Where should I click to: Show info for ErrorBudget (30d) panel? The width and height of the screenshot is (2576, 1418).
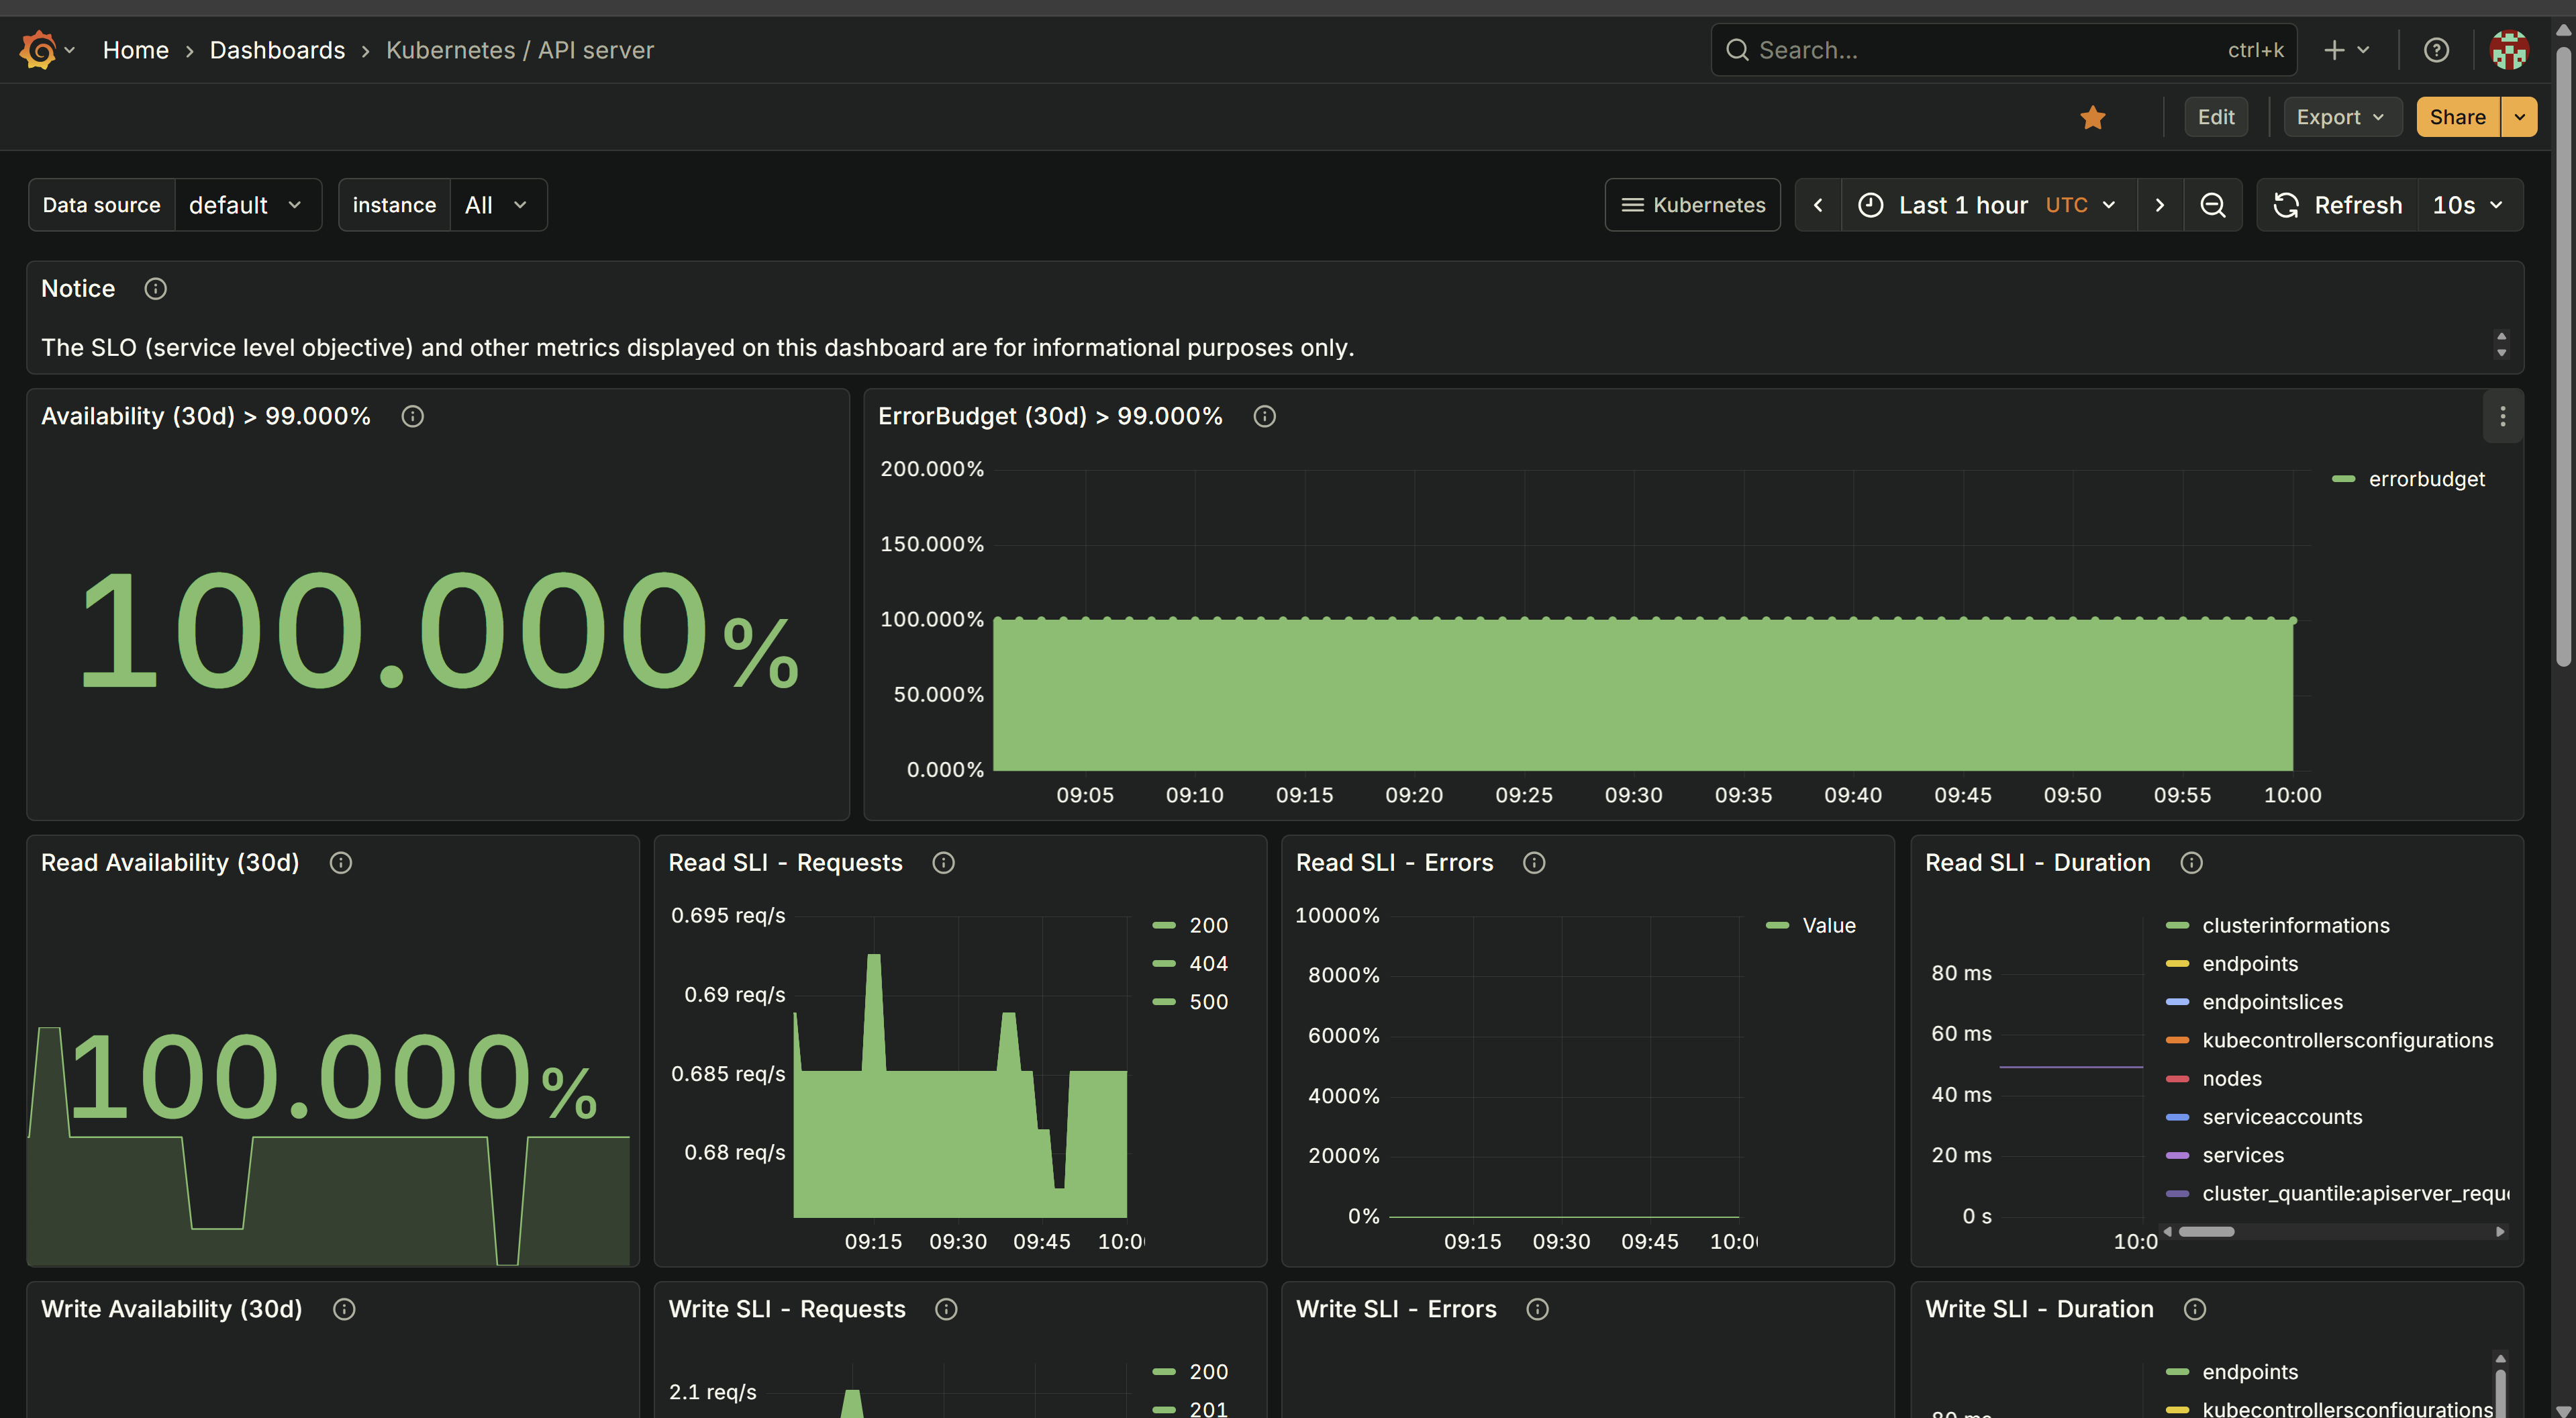[x=1264, y=416]
